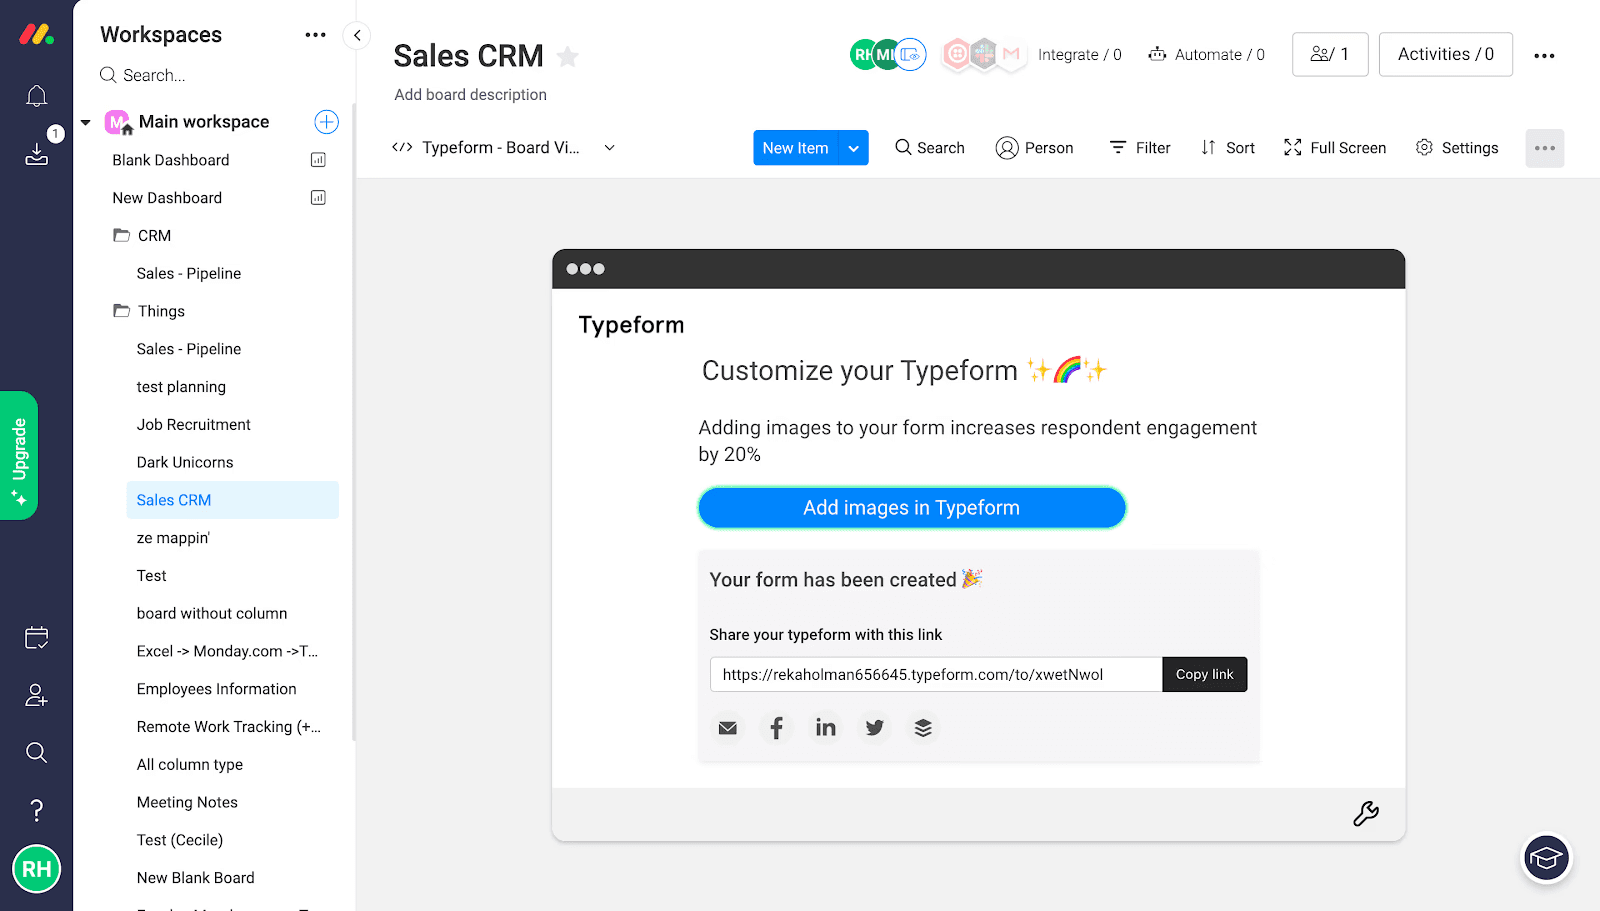Open Blank Dashboard's dashboard icon
The width and height of the screenshot is (1600, 911).
[x=318, y=160]
